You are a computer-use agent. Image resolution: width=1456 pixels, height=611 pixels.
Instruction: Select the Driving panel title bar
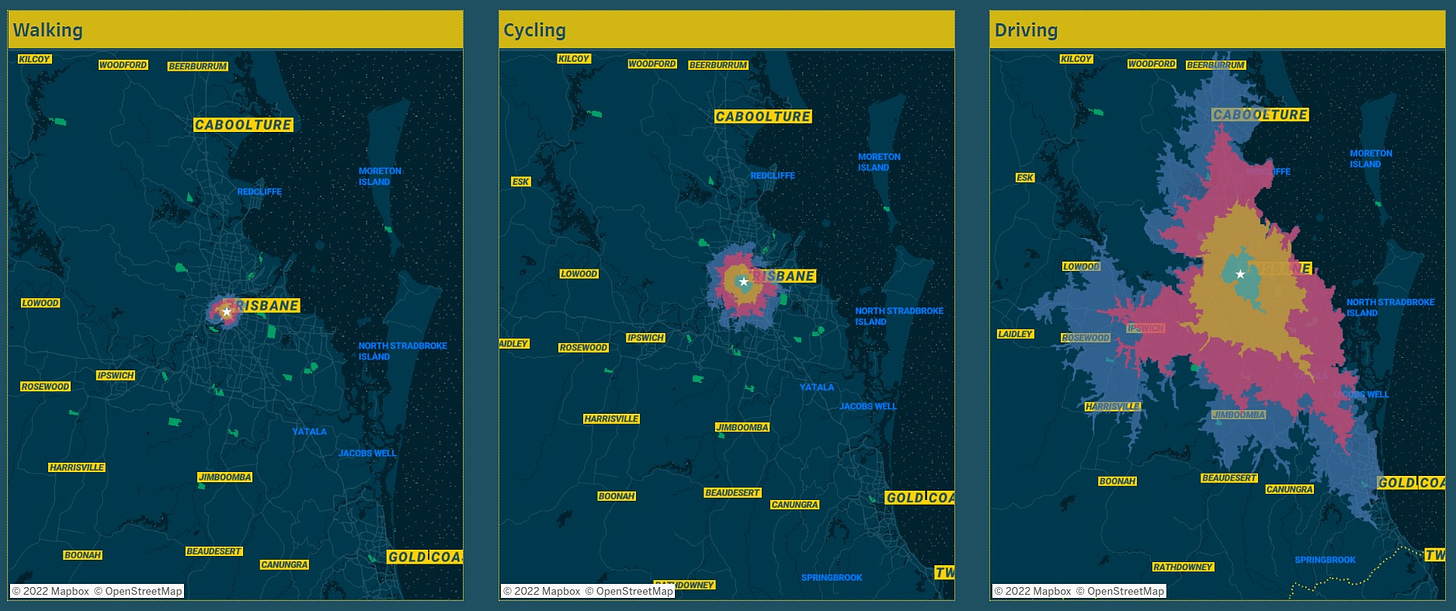pyautogui.click(x=1216, y=29)
